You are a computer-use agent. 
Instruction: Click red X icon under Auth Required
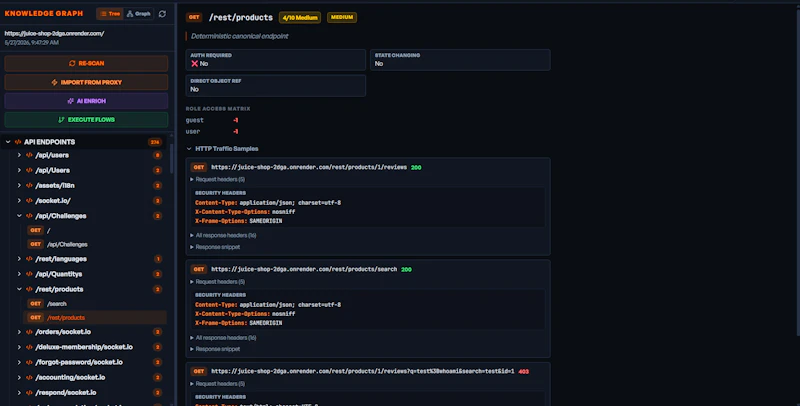(194, 64)
